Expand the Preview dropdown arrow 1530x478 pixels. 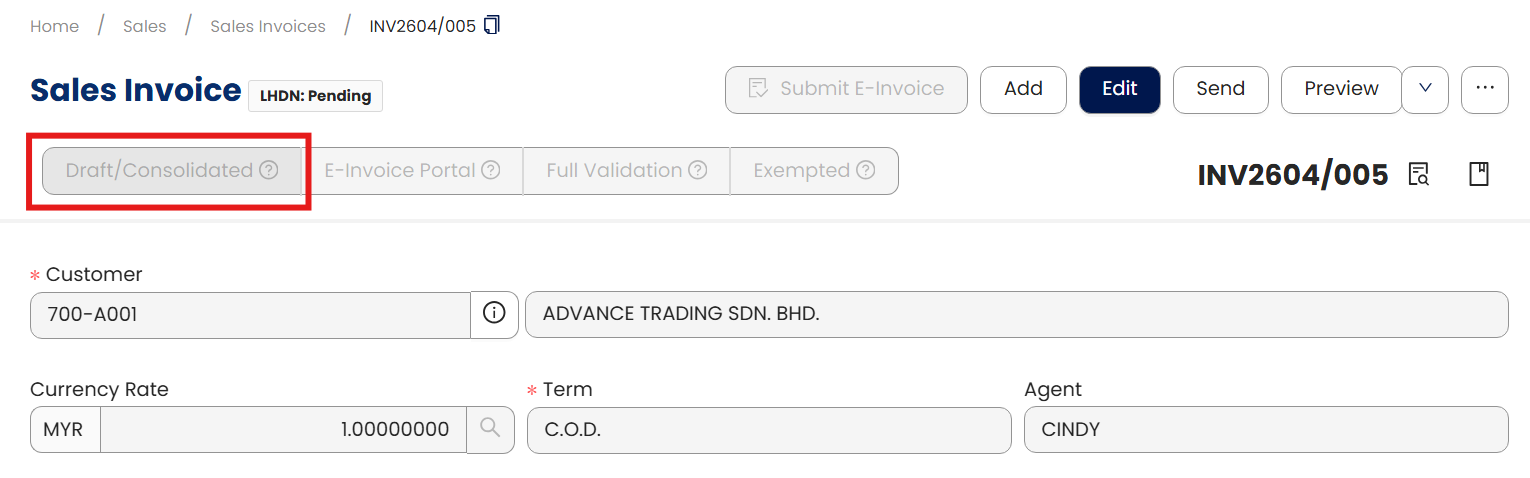coord(1426,89)
